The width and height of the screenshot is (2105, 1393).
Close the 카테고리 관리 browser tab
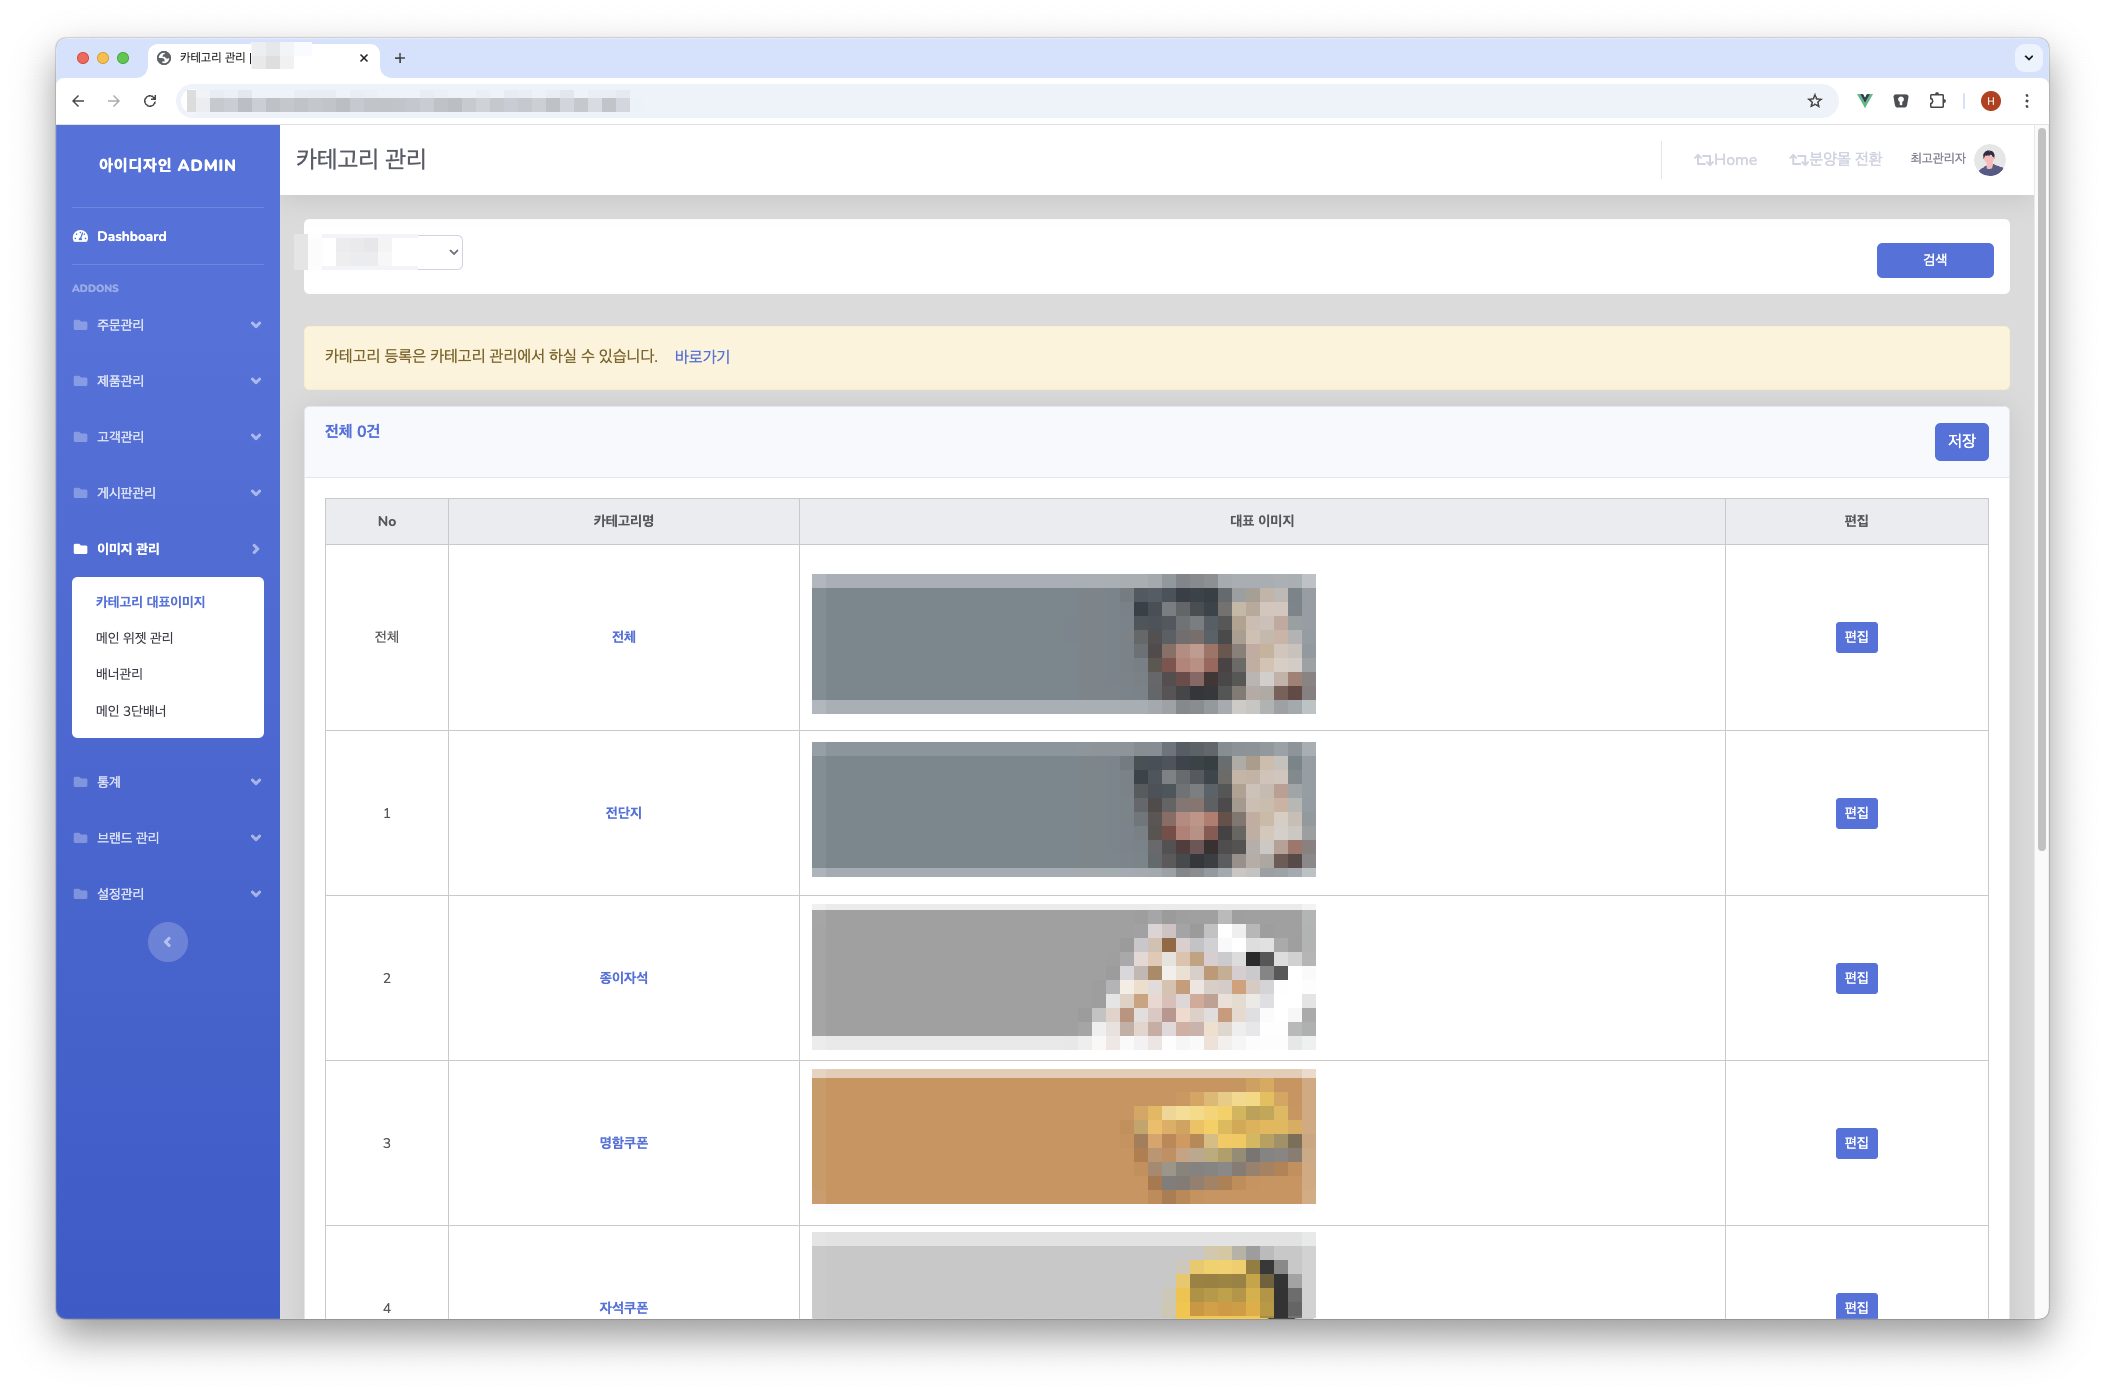click(x=364, y=58)
